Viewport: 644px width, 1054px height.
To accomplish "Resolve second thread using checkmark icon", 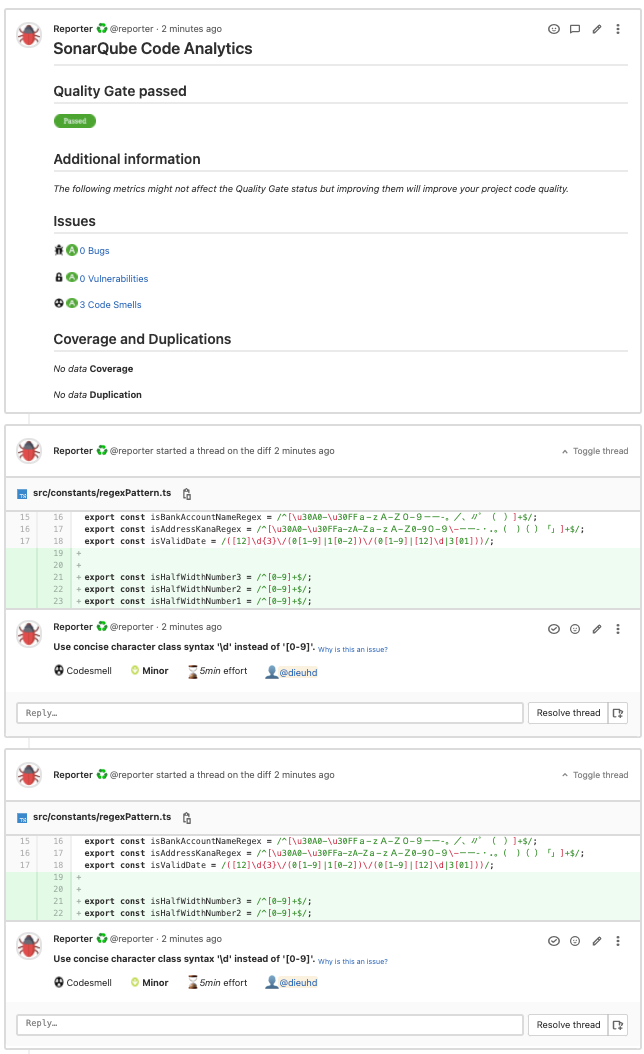I will [553, 941].
